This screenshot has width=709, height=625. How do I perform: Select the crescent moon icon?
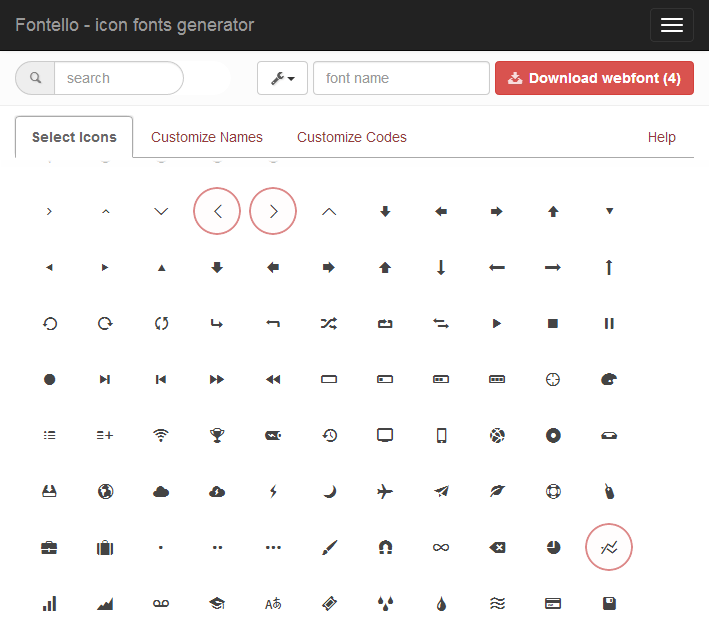coord(329,491)
